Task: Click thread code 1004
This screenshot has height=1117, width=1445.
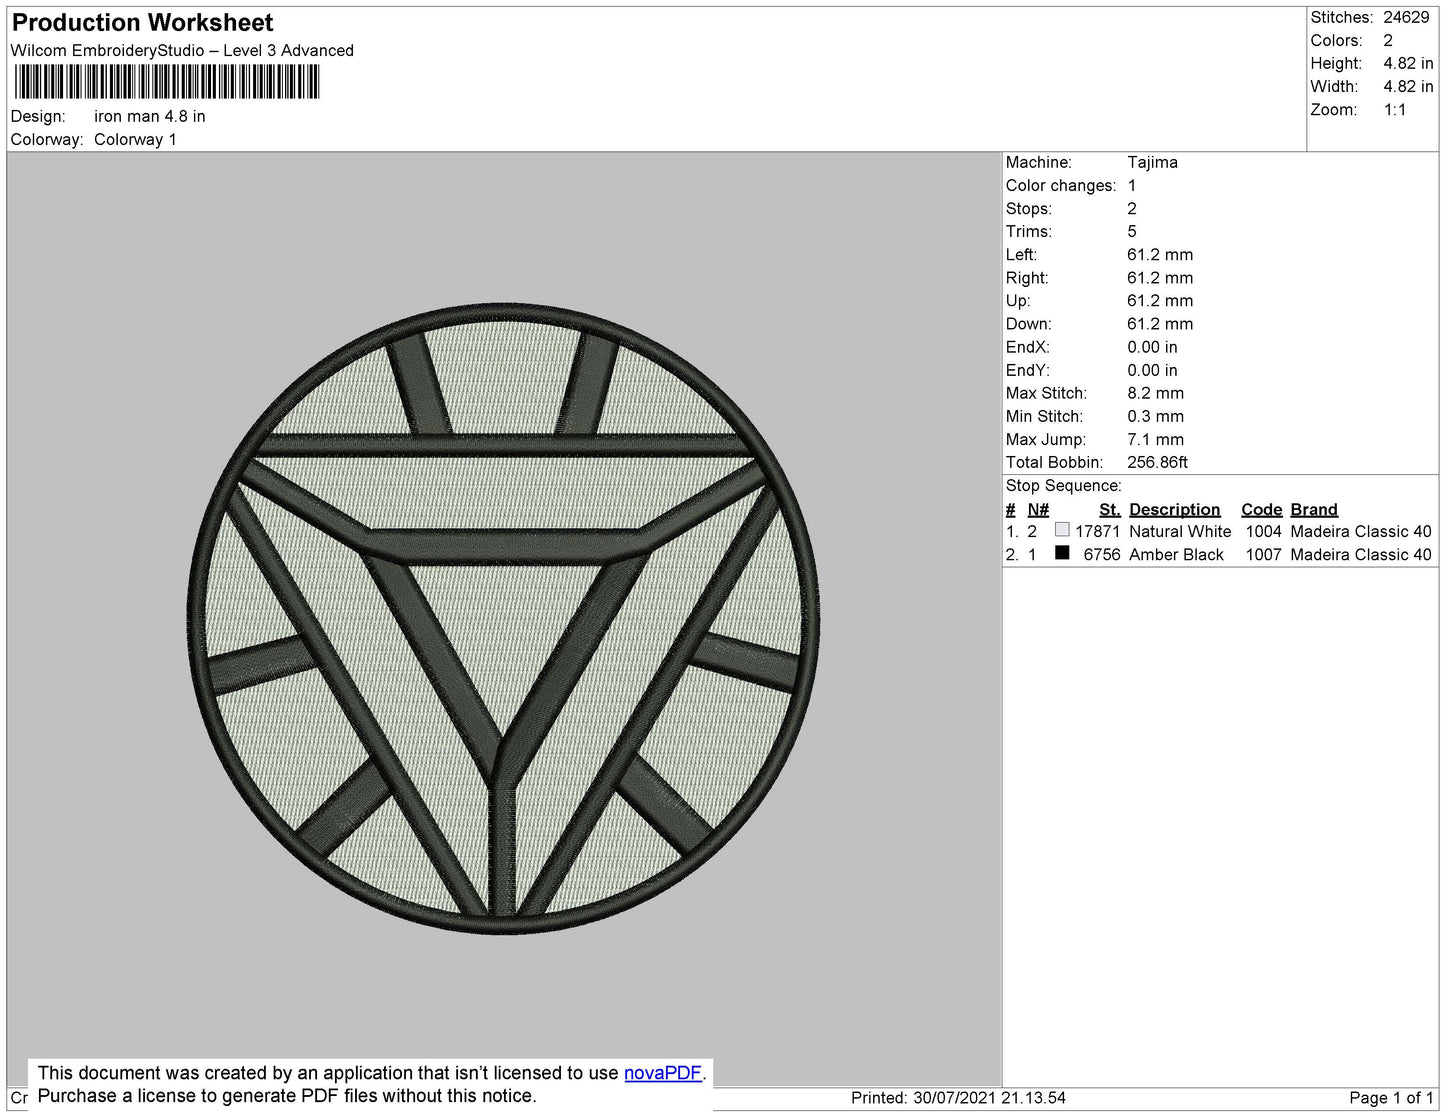Action: 1263,531
